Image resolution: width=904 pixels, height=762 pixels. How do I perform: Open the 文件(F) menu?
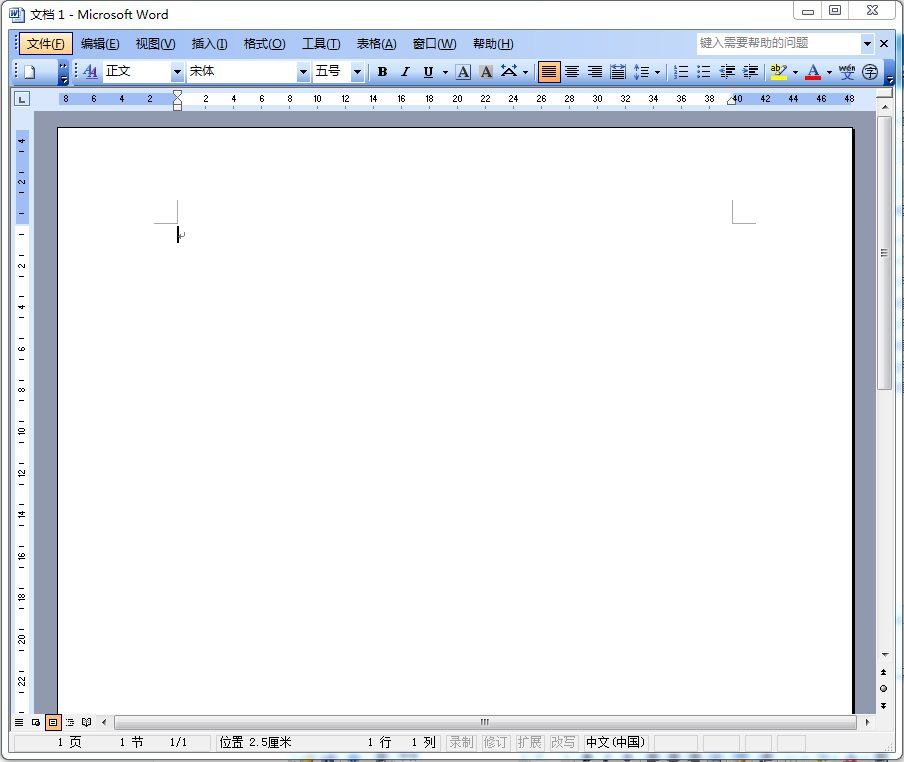[x=46, y=44]
